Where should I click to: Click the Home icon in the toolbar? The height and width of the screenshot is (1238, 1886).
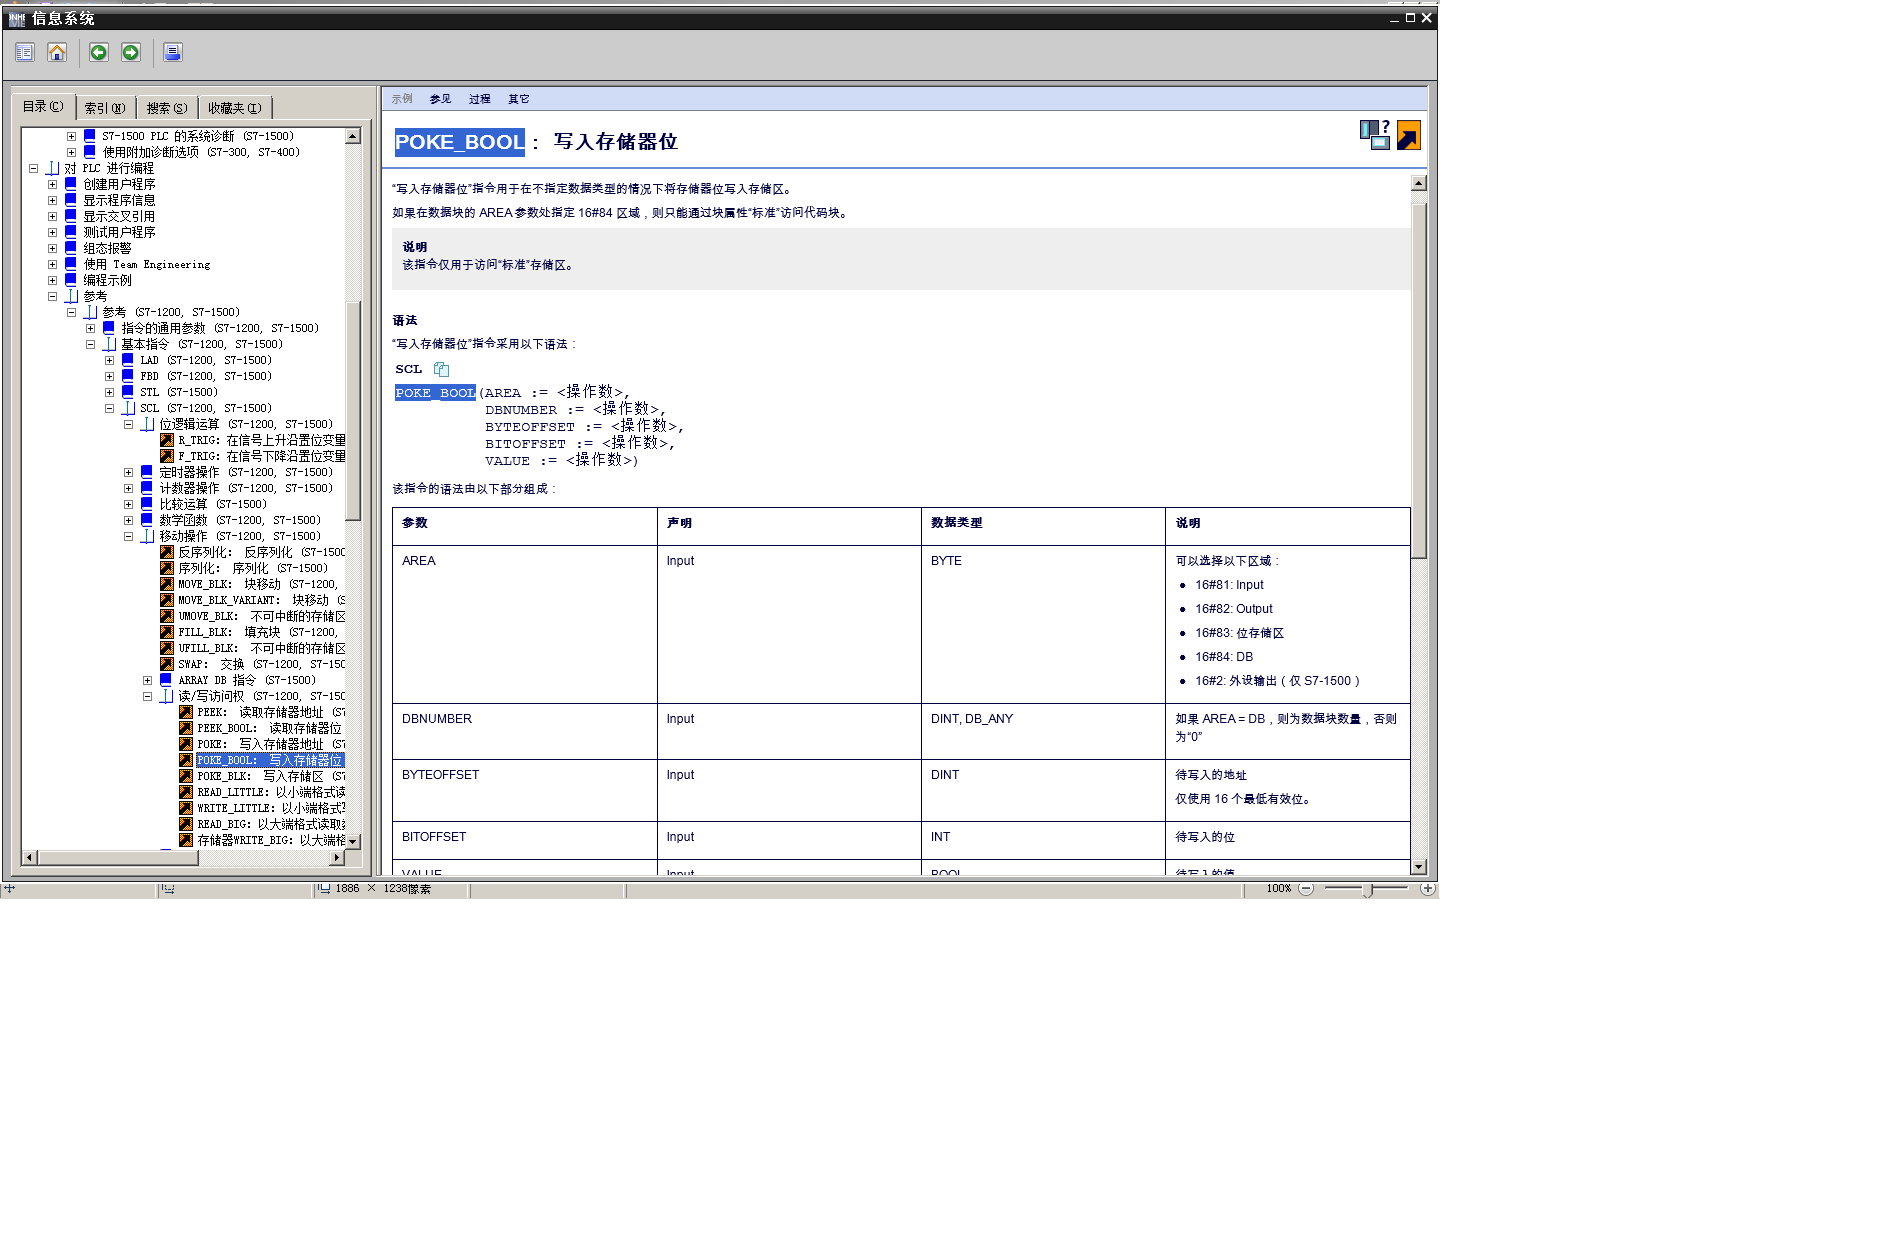point(57,52)
